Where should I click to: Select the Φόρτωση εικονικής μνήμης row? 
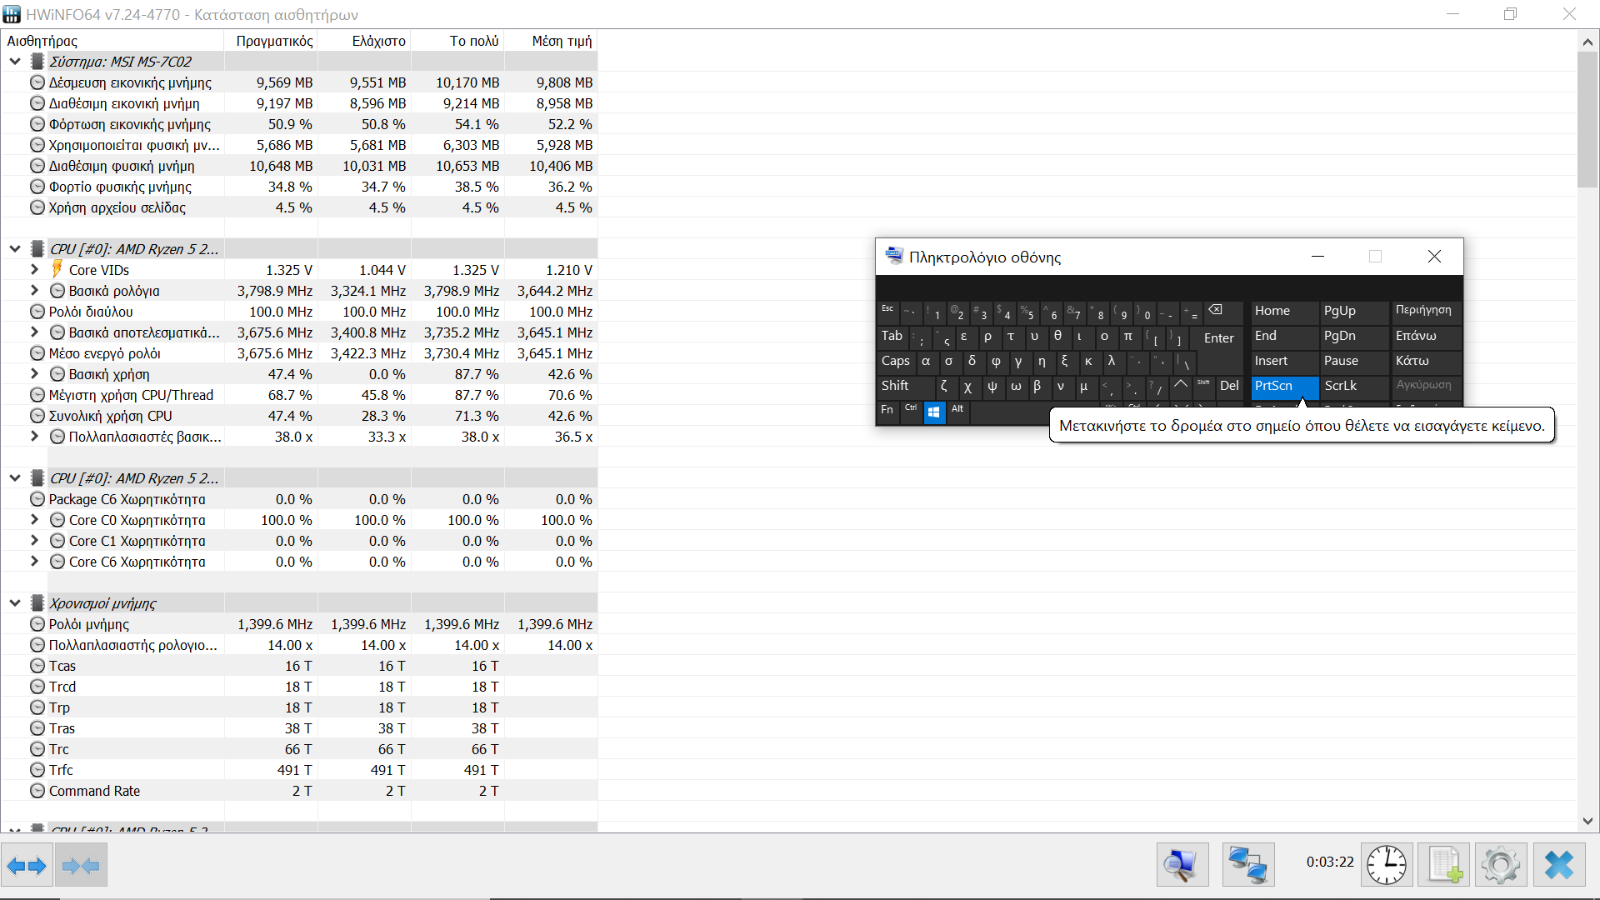pyautogui.click(x=300, y=125)
